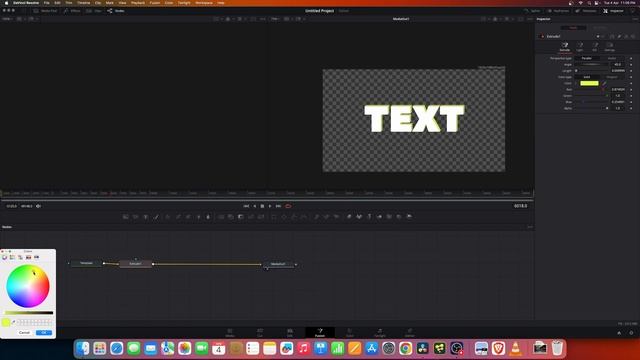Add a Paint node from toolbar
The image size is (640, 360).
click(156, 217)
